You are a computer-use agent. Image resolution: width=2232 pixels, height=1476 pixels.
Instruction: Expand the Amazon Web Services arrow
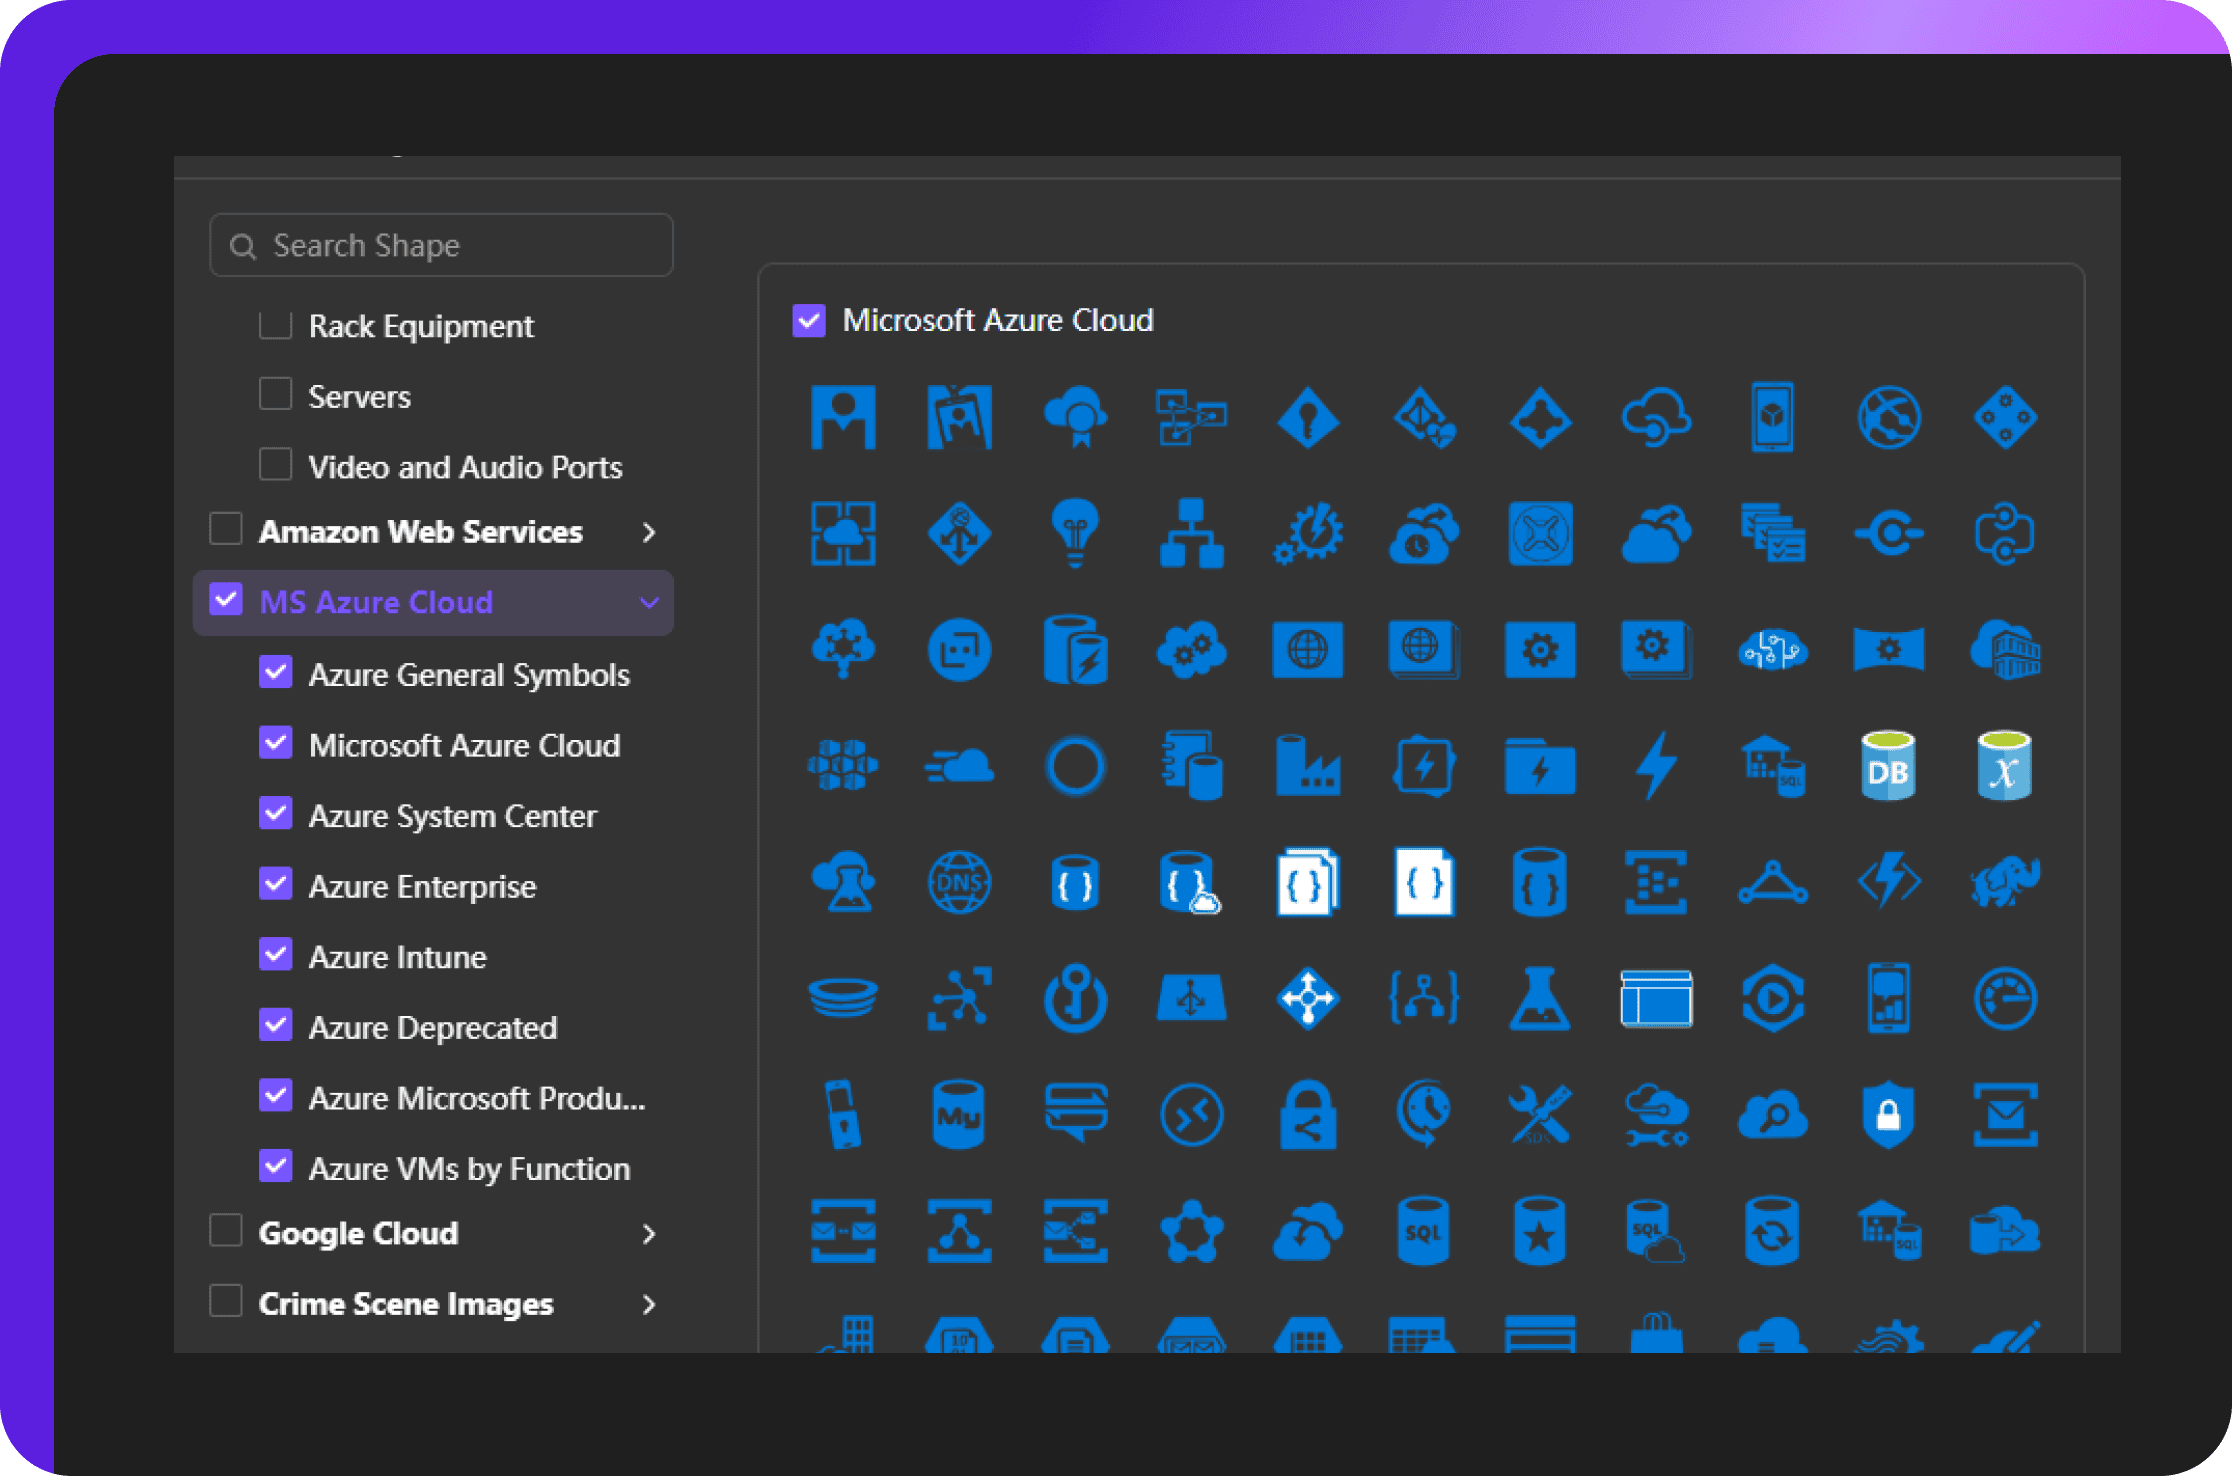[x=649, y=532]
